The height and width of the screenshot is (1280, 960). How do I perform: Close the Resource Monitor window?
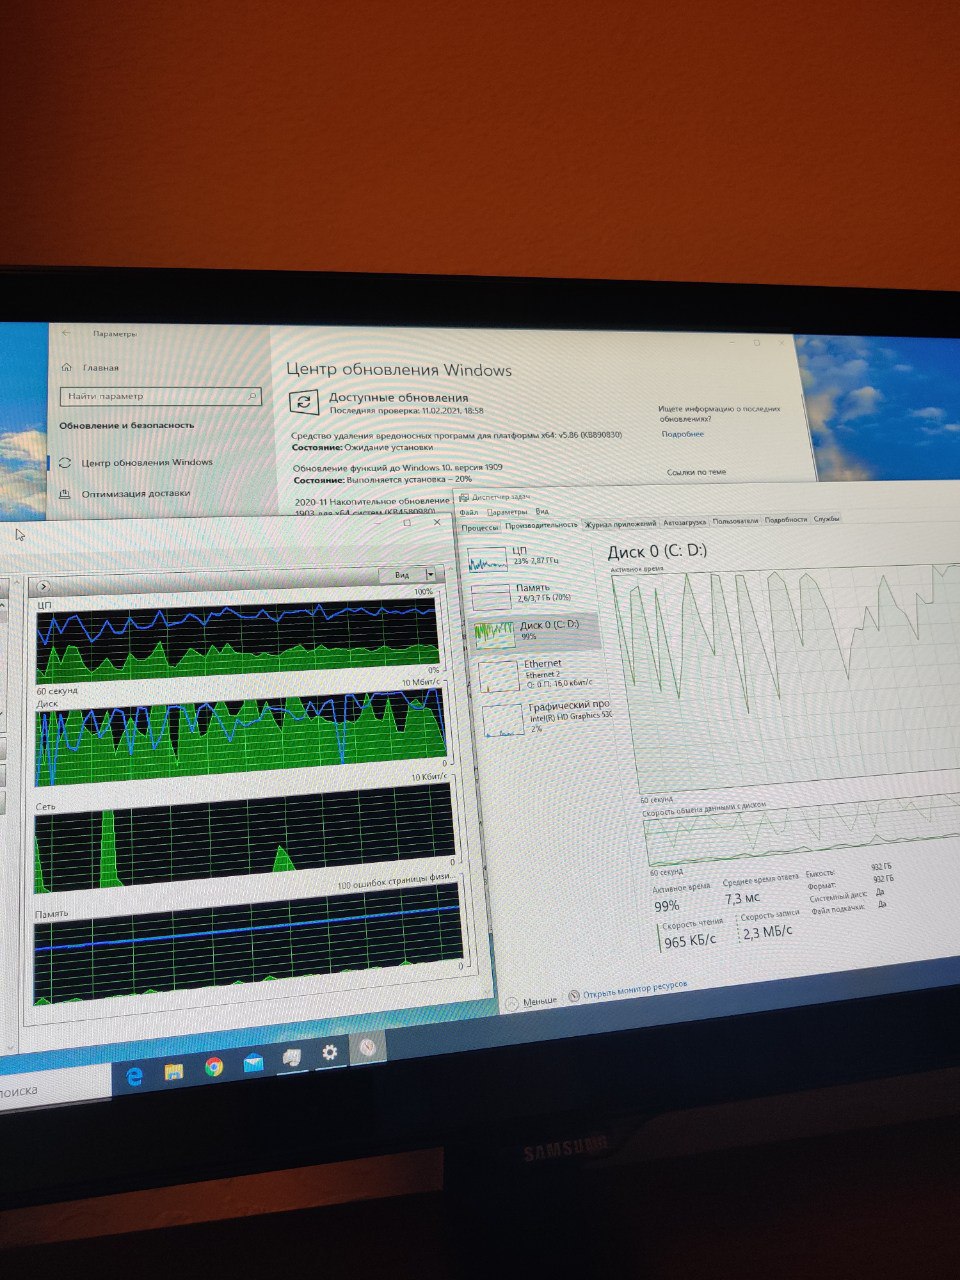[437, 522]
